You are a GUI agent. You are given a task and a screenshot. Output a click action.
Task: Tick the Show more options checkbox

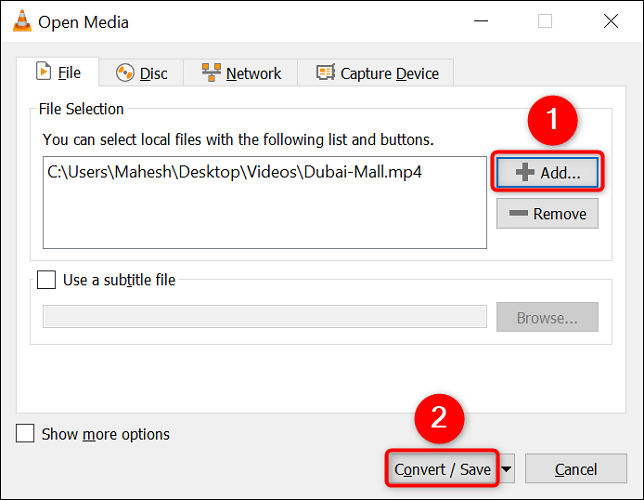coord(26,434)
